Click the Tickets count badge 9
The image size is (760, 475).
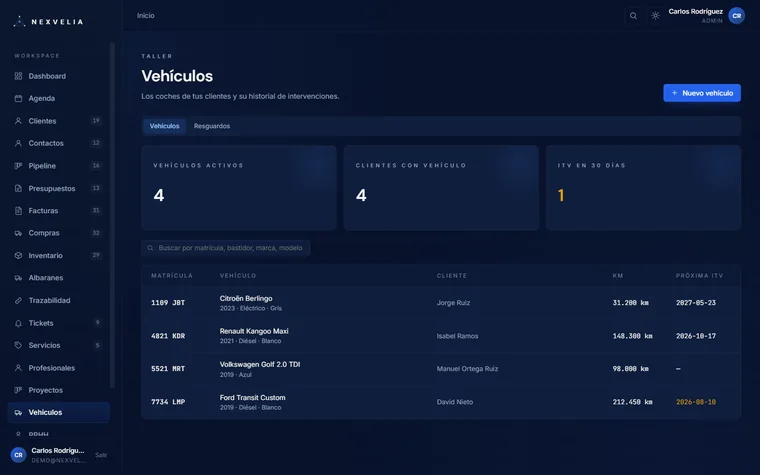tap(97, 323)
